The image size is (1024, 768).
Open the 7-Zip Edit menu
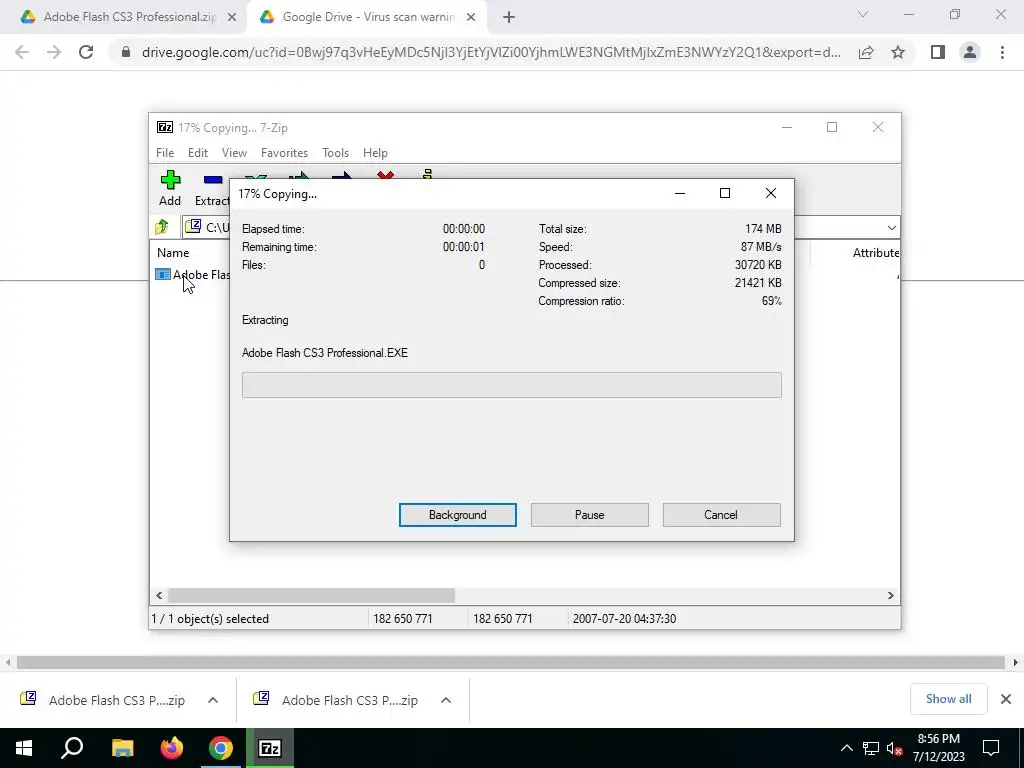click(198, 153)
